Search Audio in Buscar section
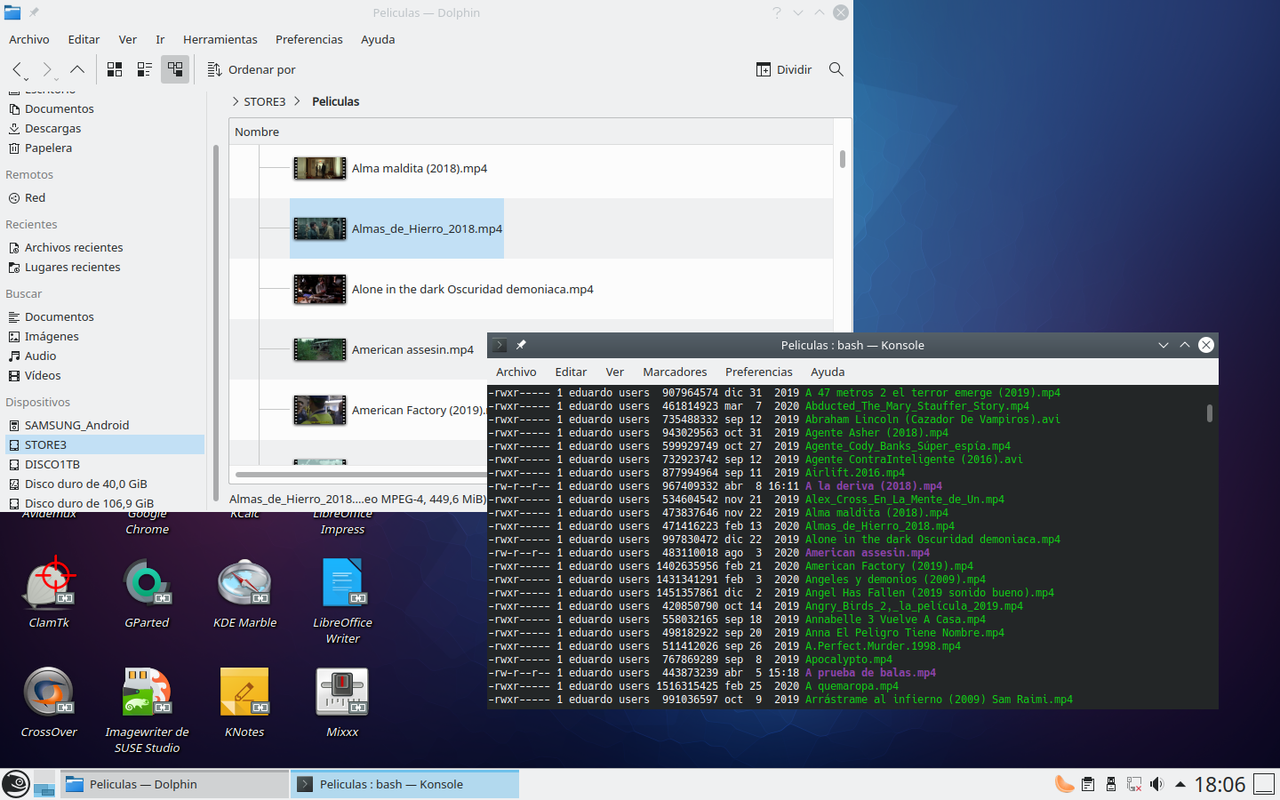The image size is (1280, 800). [x=41, y=355]
